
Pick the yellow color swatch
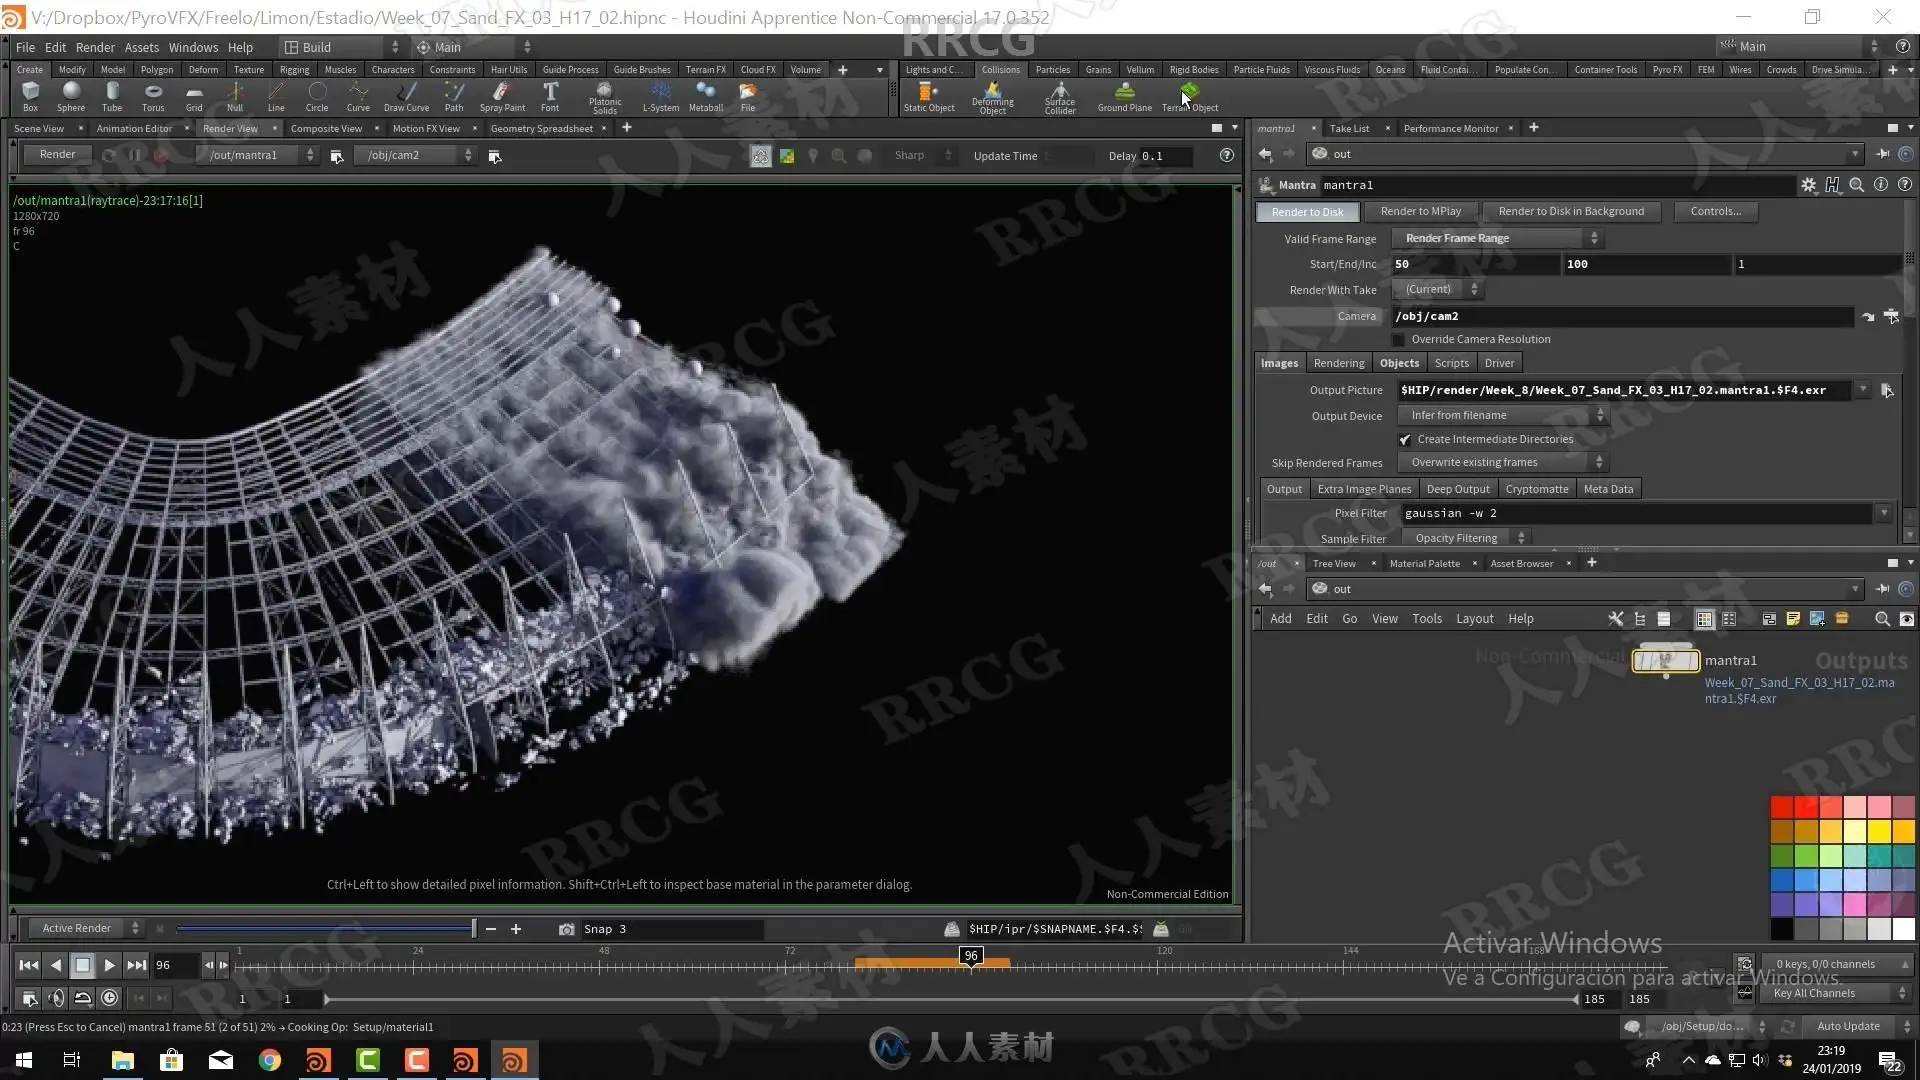(x=1879, y=832)
